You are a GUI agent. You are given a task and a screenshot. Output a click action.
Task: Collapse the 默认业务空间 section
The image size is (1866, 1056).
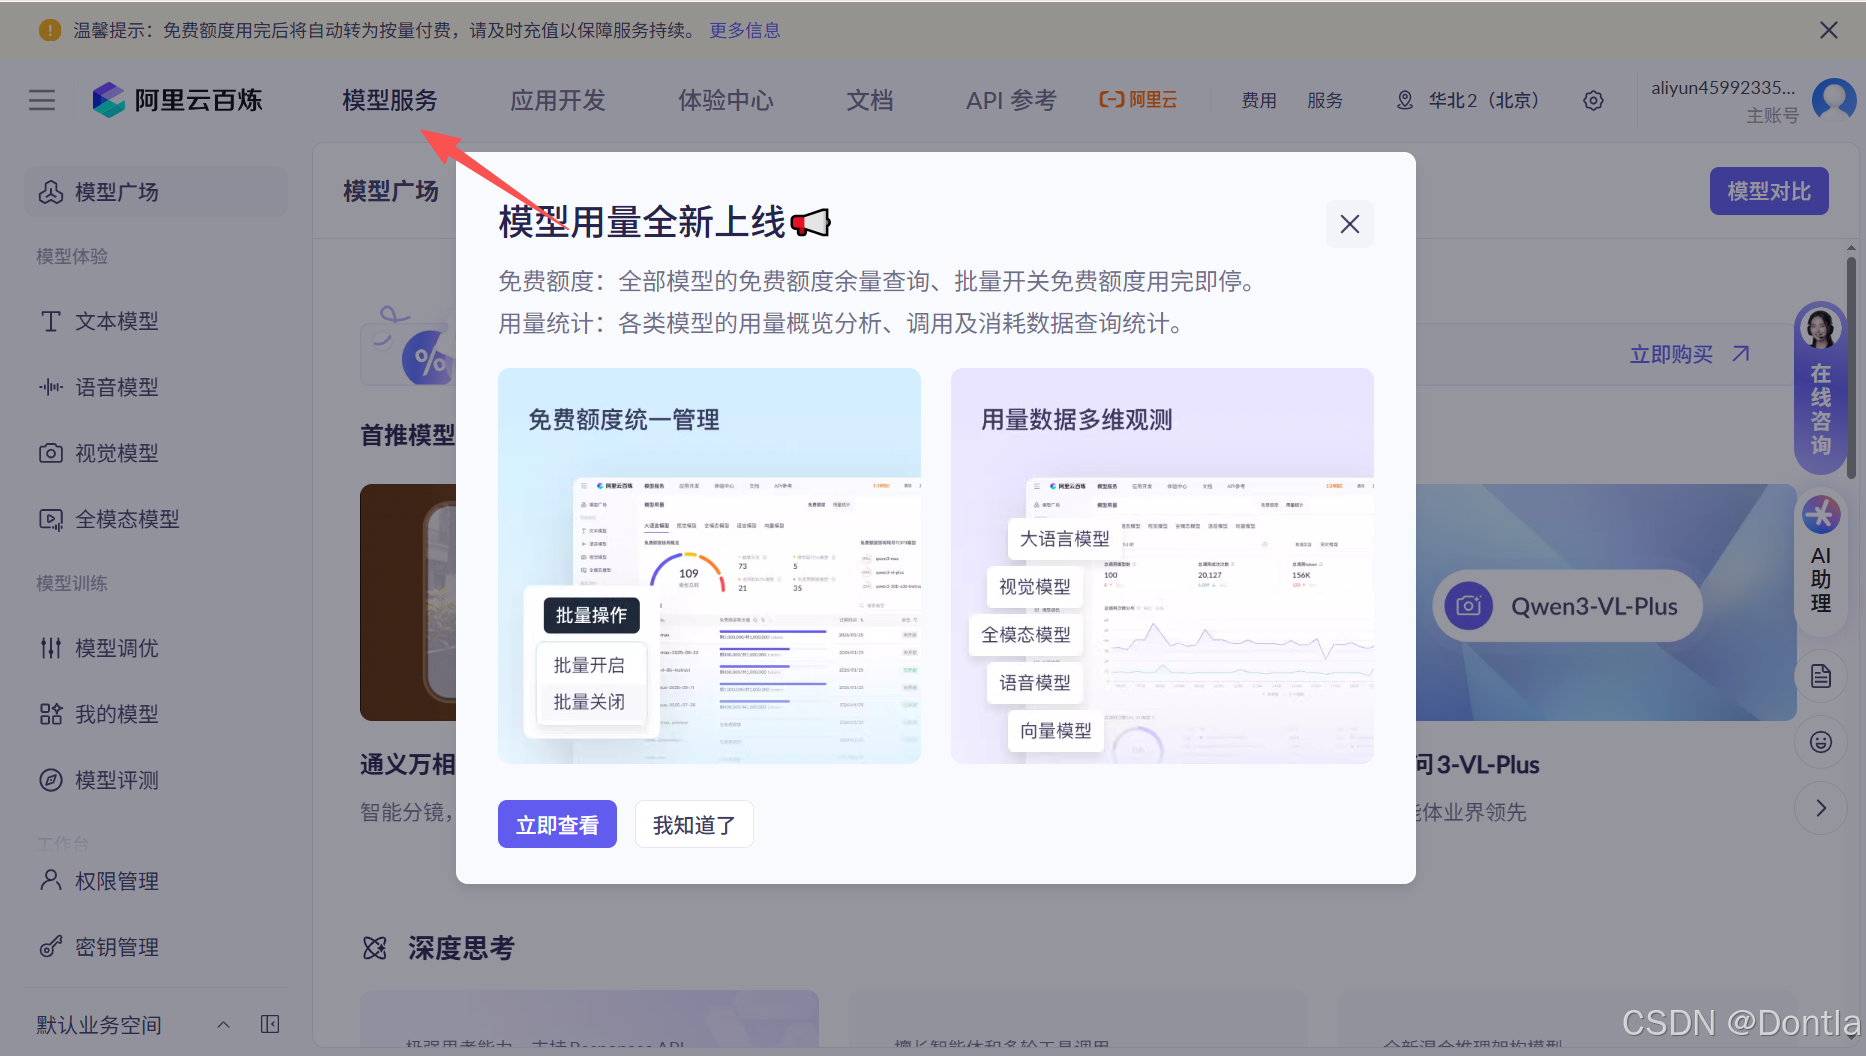[222, 1024]
